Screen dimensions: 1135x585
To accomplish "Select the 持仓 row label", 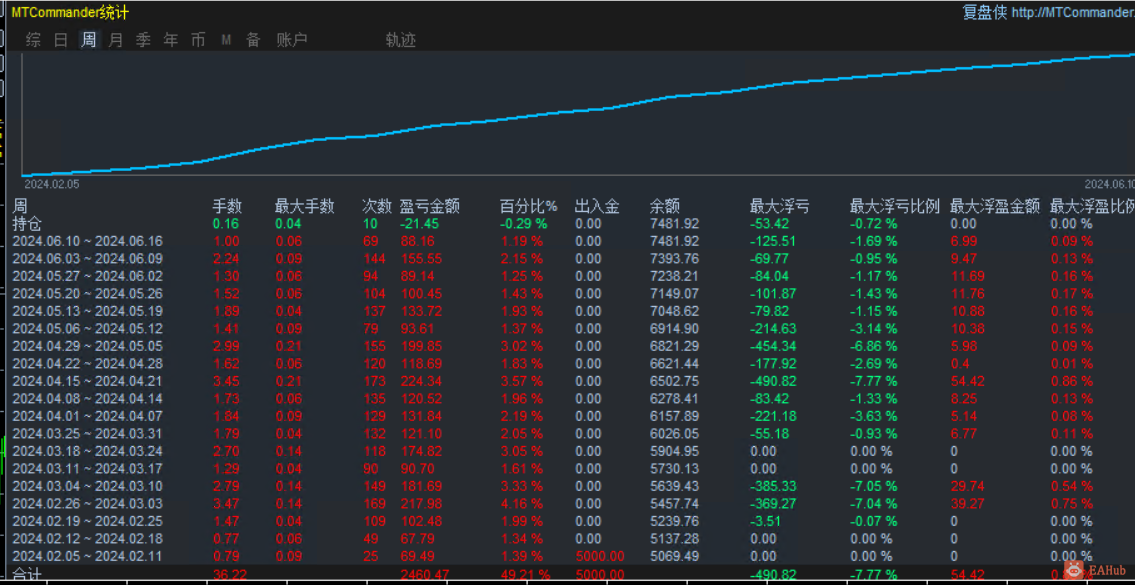I will [28, 224].
